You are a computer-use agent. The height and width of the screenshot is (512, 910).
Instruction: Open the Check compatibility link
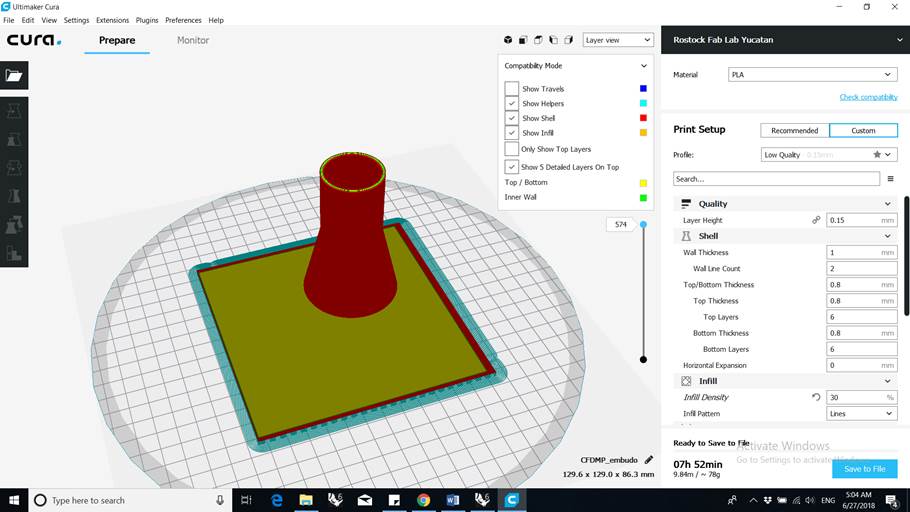click(868, 97)
